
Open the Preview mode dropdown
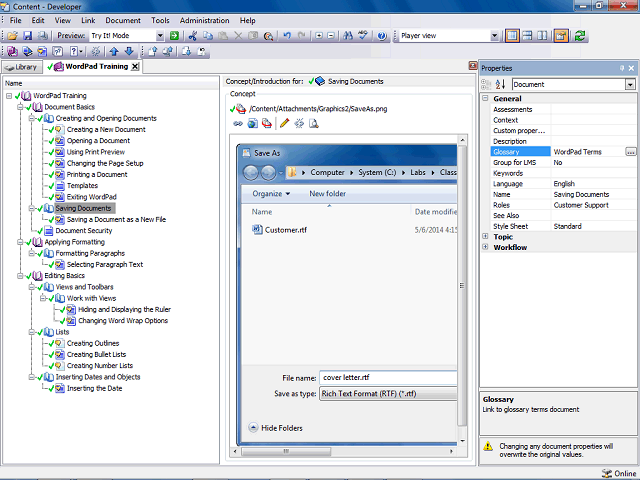coord(160,36)
